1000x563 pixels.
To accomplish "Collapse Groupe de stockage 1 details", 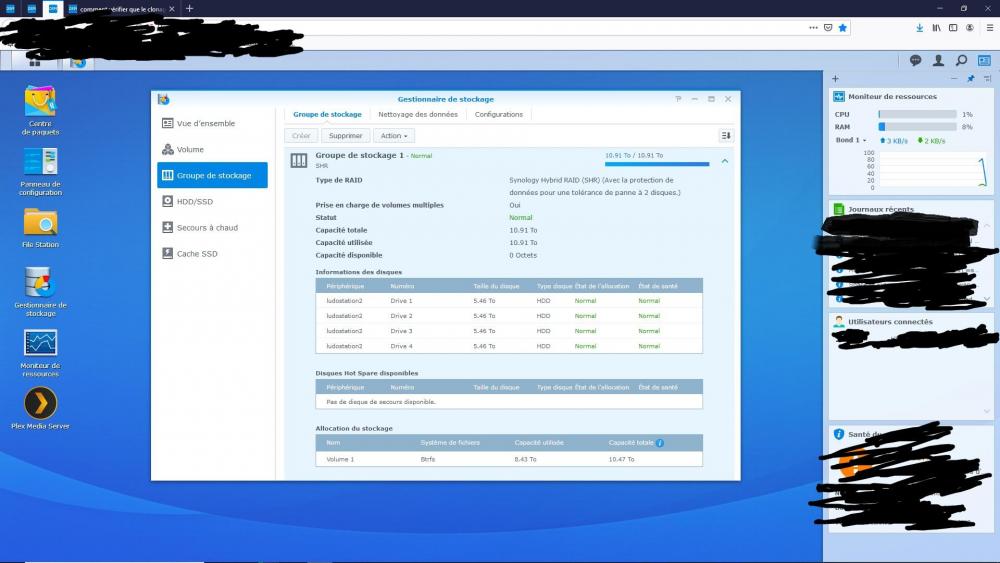I will pyautogui.click(x=725, y=160).
